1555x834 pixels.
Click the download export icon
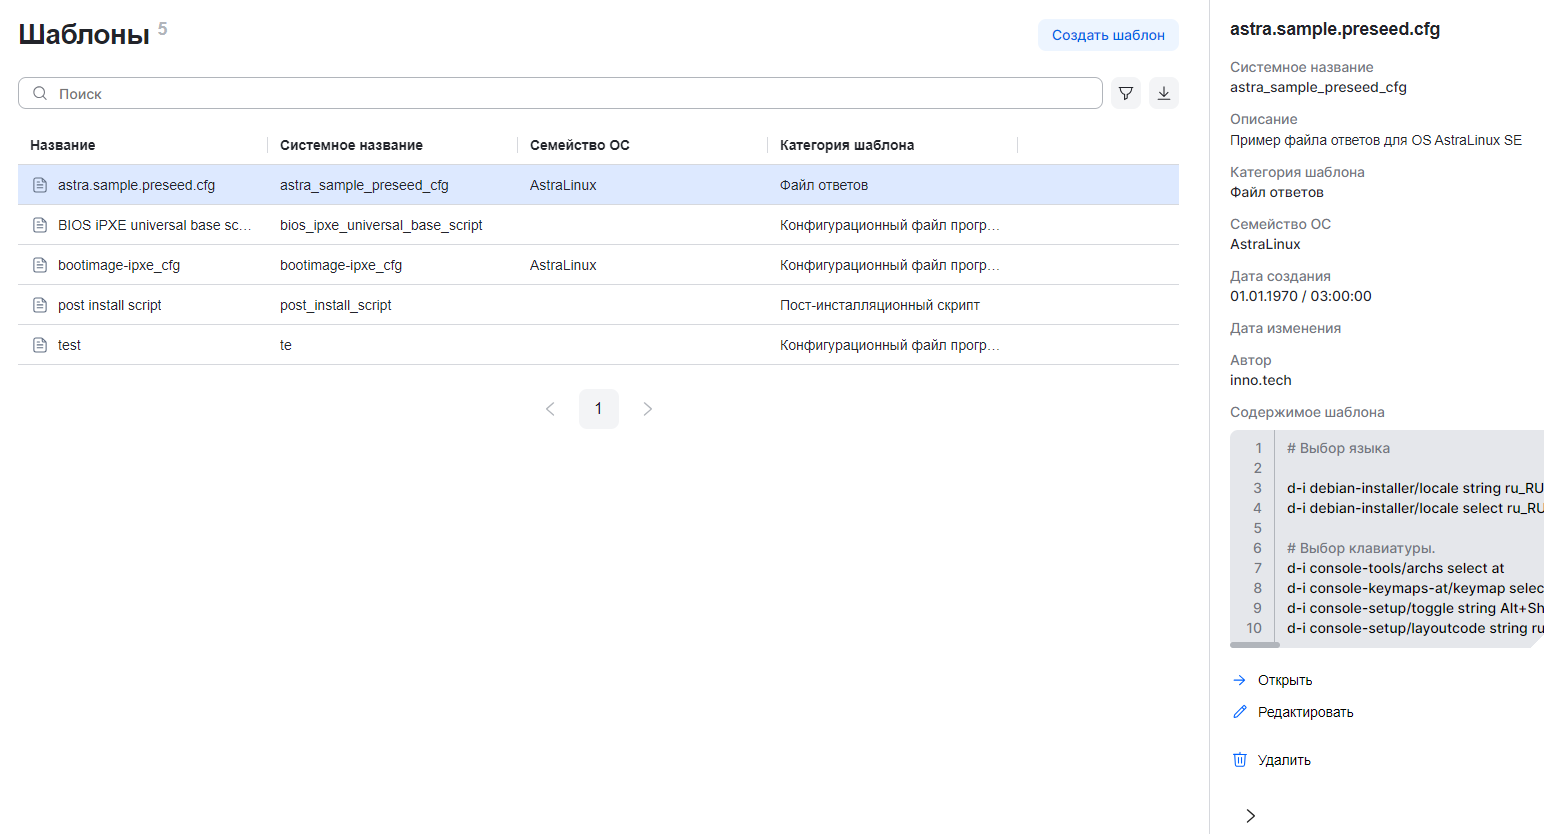point(1163,93)
